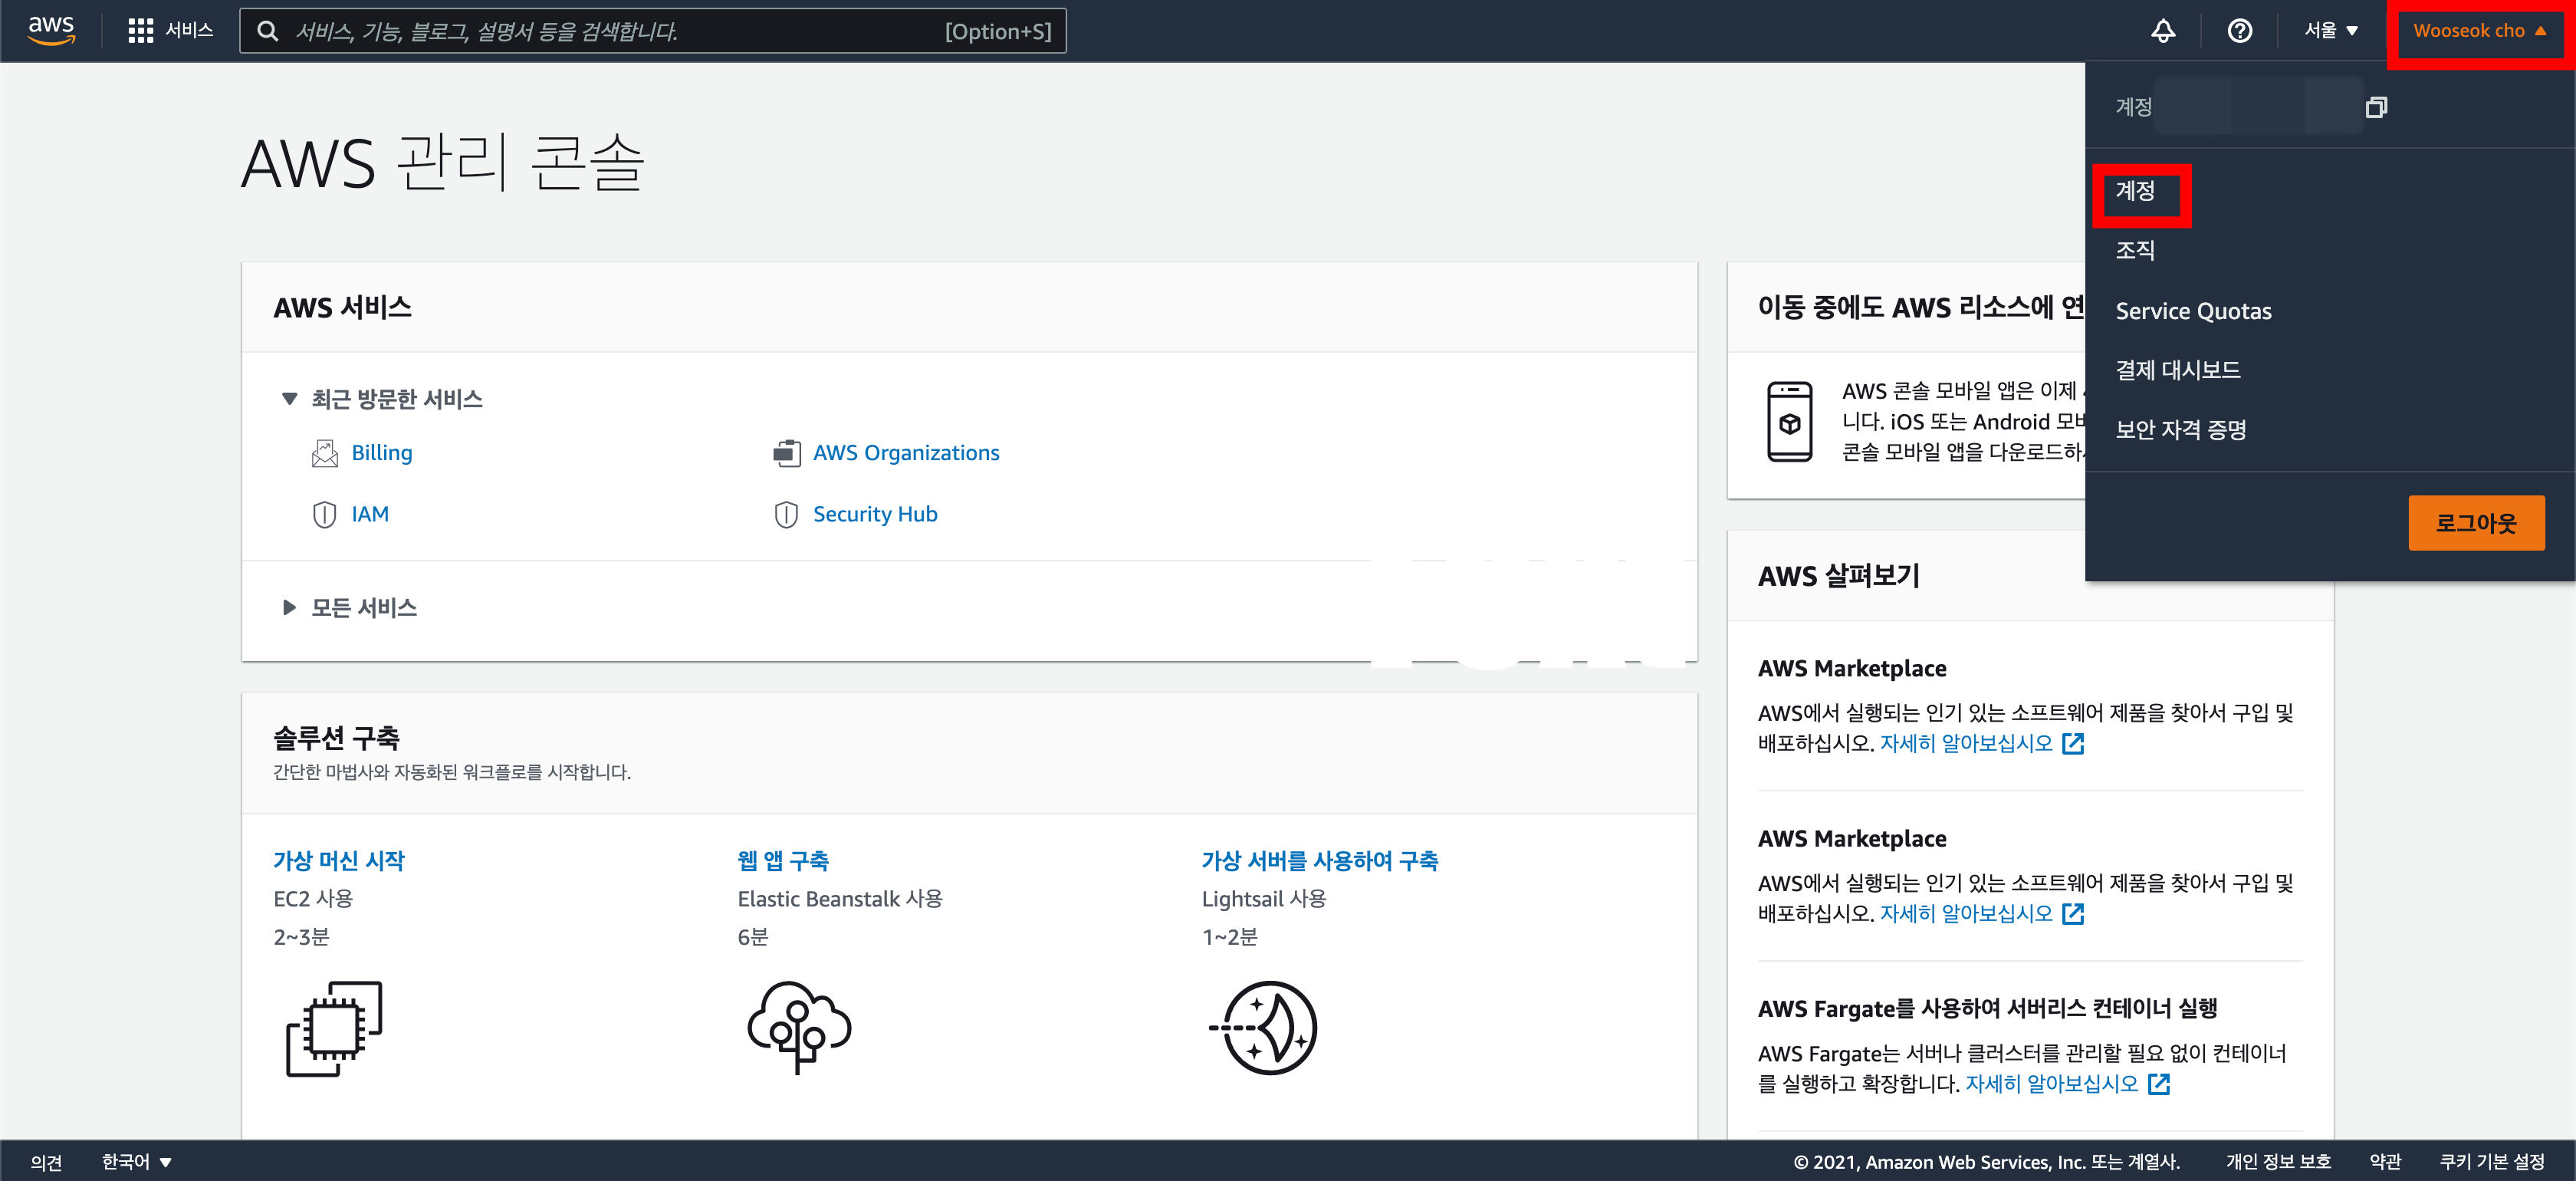Open the services grid menu icon
The width and height of the screenshot is (2576, 1181).
point(140,31)
